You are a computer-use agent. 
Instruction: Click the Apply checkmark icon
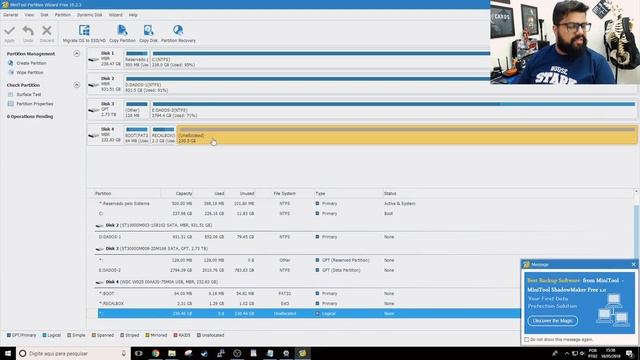coord(9,31)
